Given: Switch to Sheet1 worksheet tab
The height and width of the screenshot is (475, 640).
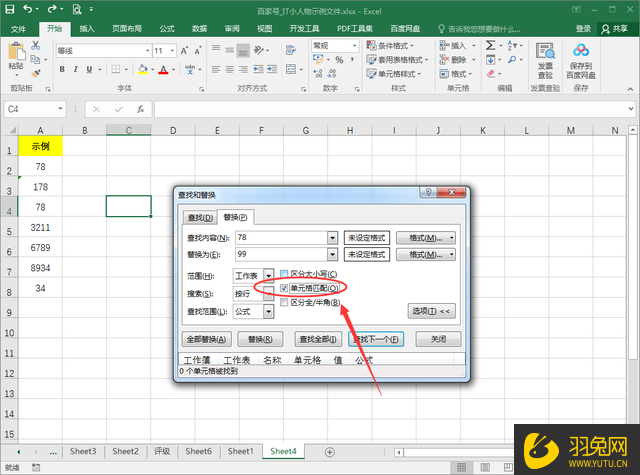Looking at the screenshot, I should point(240,451).
